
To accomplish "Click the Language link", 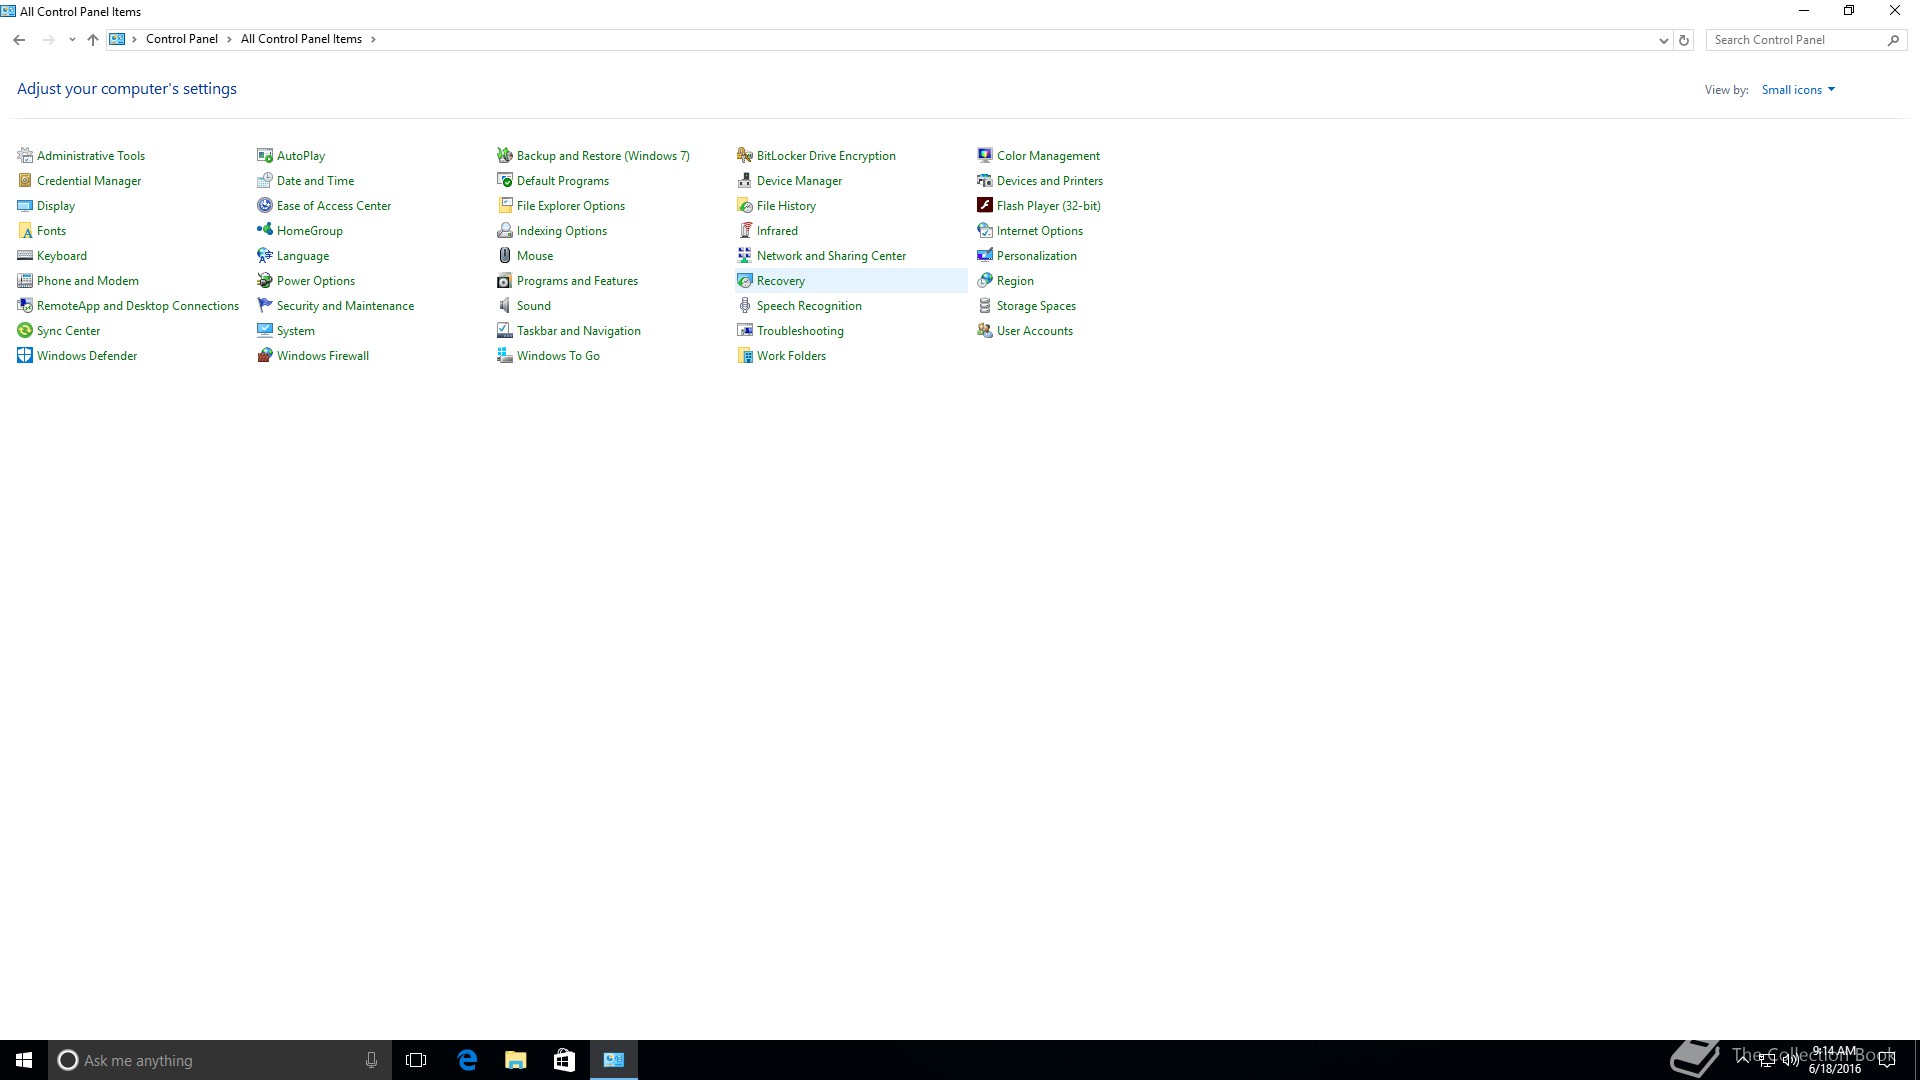I will [303, 256].
